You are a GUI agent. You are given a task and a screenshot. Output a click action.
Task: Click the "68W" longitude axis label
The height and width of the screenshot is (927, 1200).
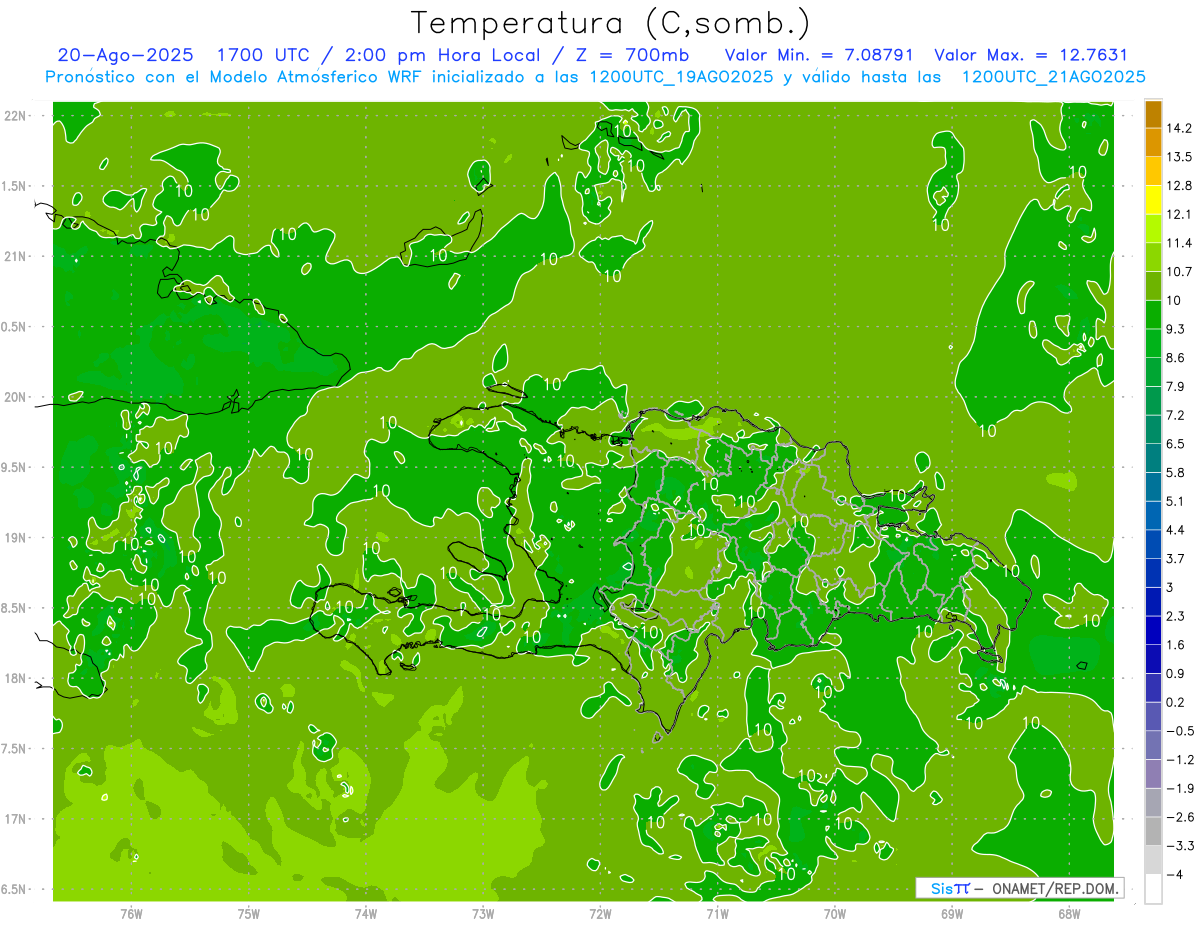coord(1069,914)
